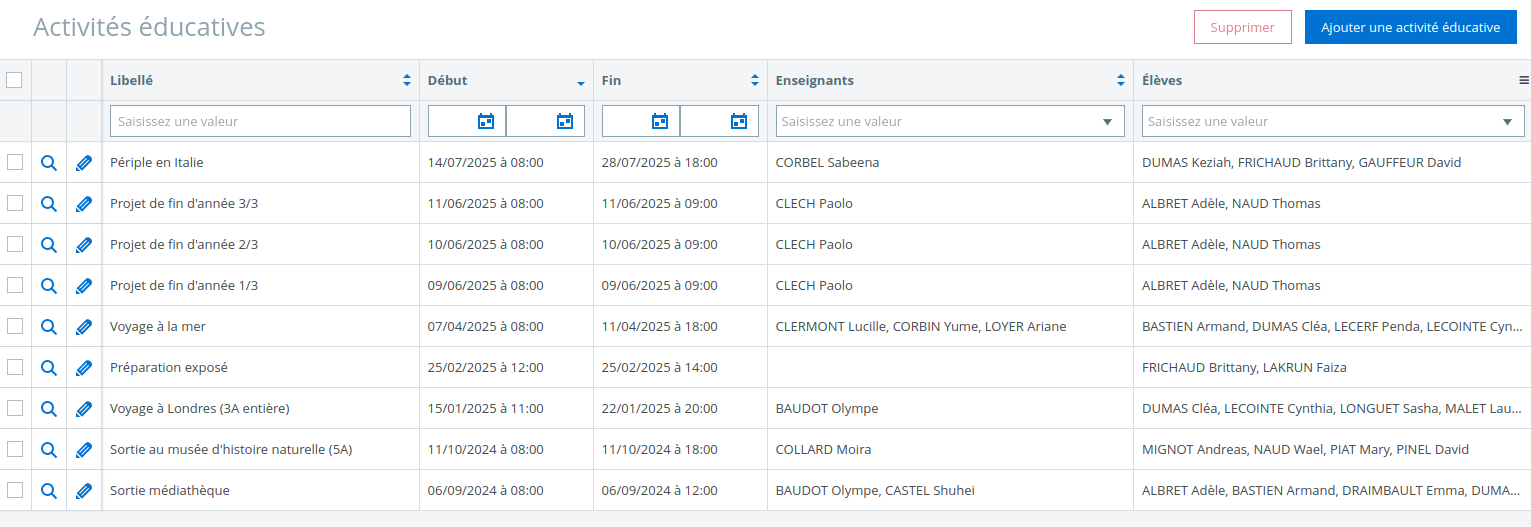Sort table by the Début column
Image resolution: width=1531 pixels, height=527 pixels.
581,81
